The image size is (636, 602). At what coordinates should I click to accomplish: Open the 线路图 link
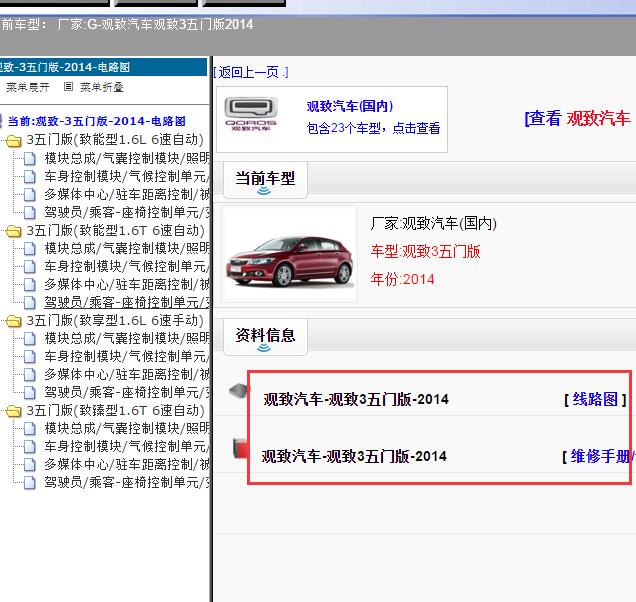pos(595,399)
